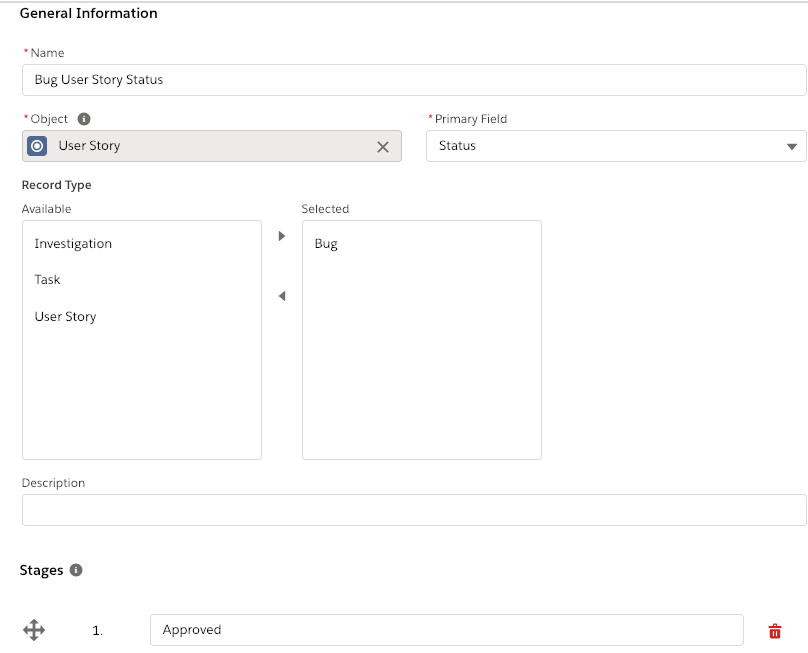Open the Primary Field dropdown arrow
Screen dimensions: 808x653
[792, 147]
